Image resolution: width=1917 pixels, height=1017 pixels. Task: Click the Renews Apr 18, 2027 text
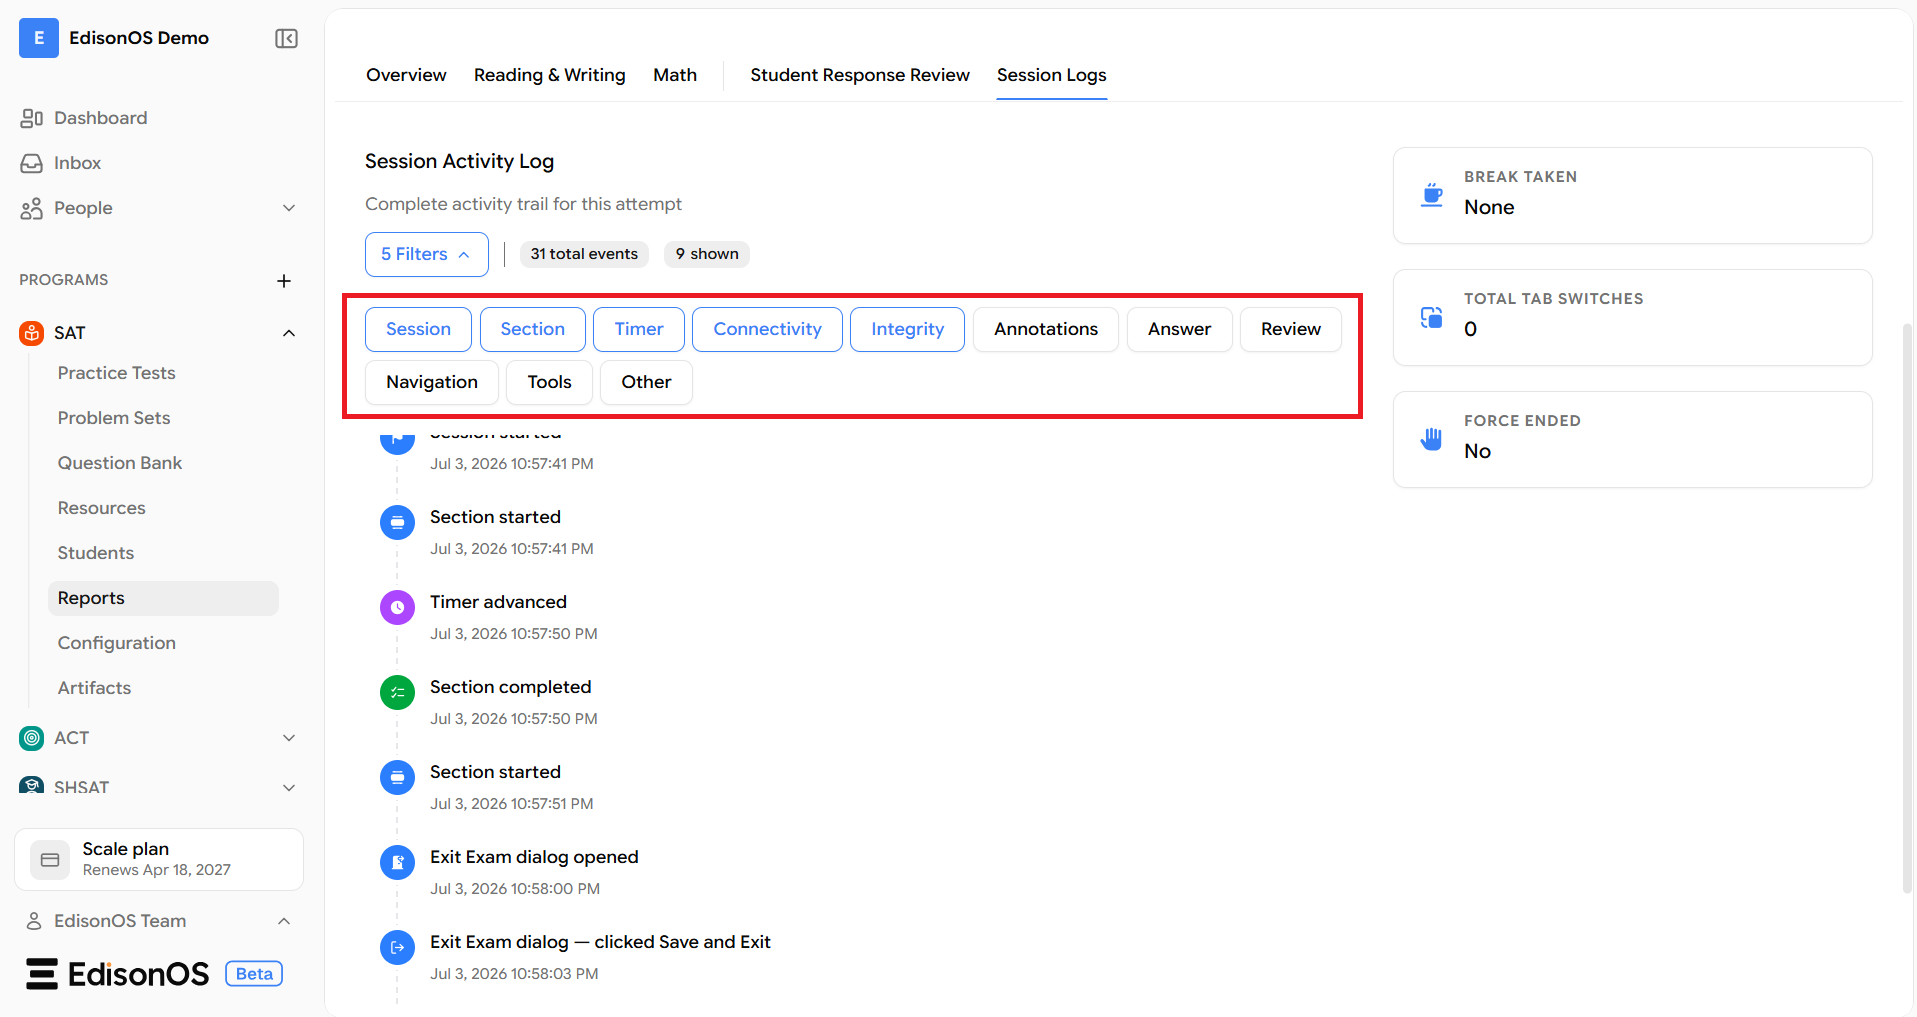157,870
